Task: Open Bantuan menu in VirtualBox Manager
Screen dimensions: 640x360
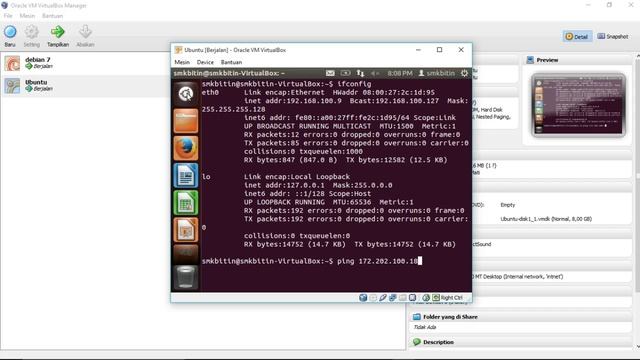Action: point(53,16)
